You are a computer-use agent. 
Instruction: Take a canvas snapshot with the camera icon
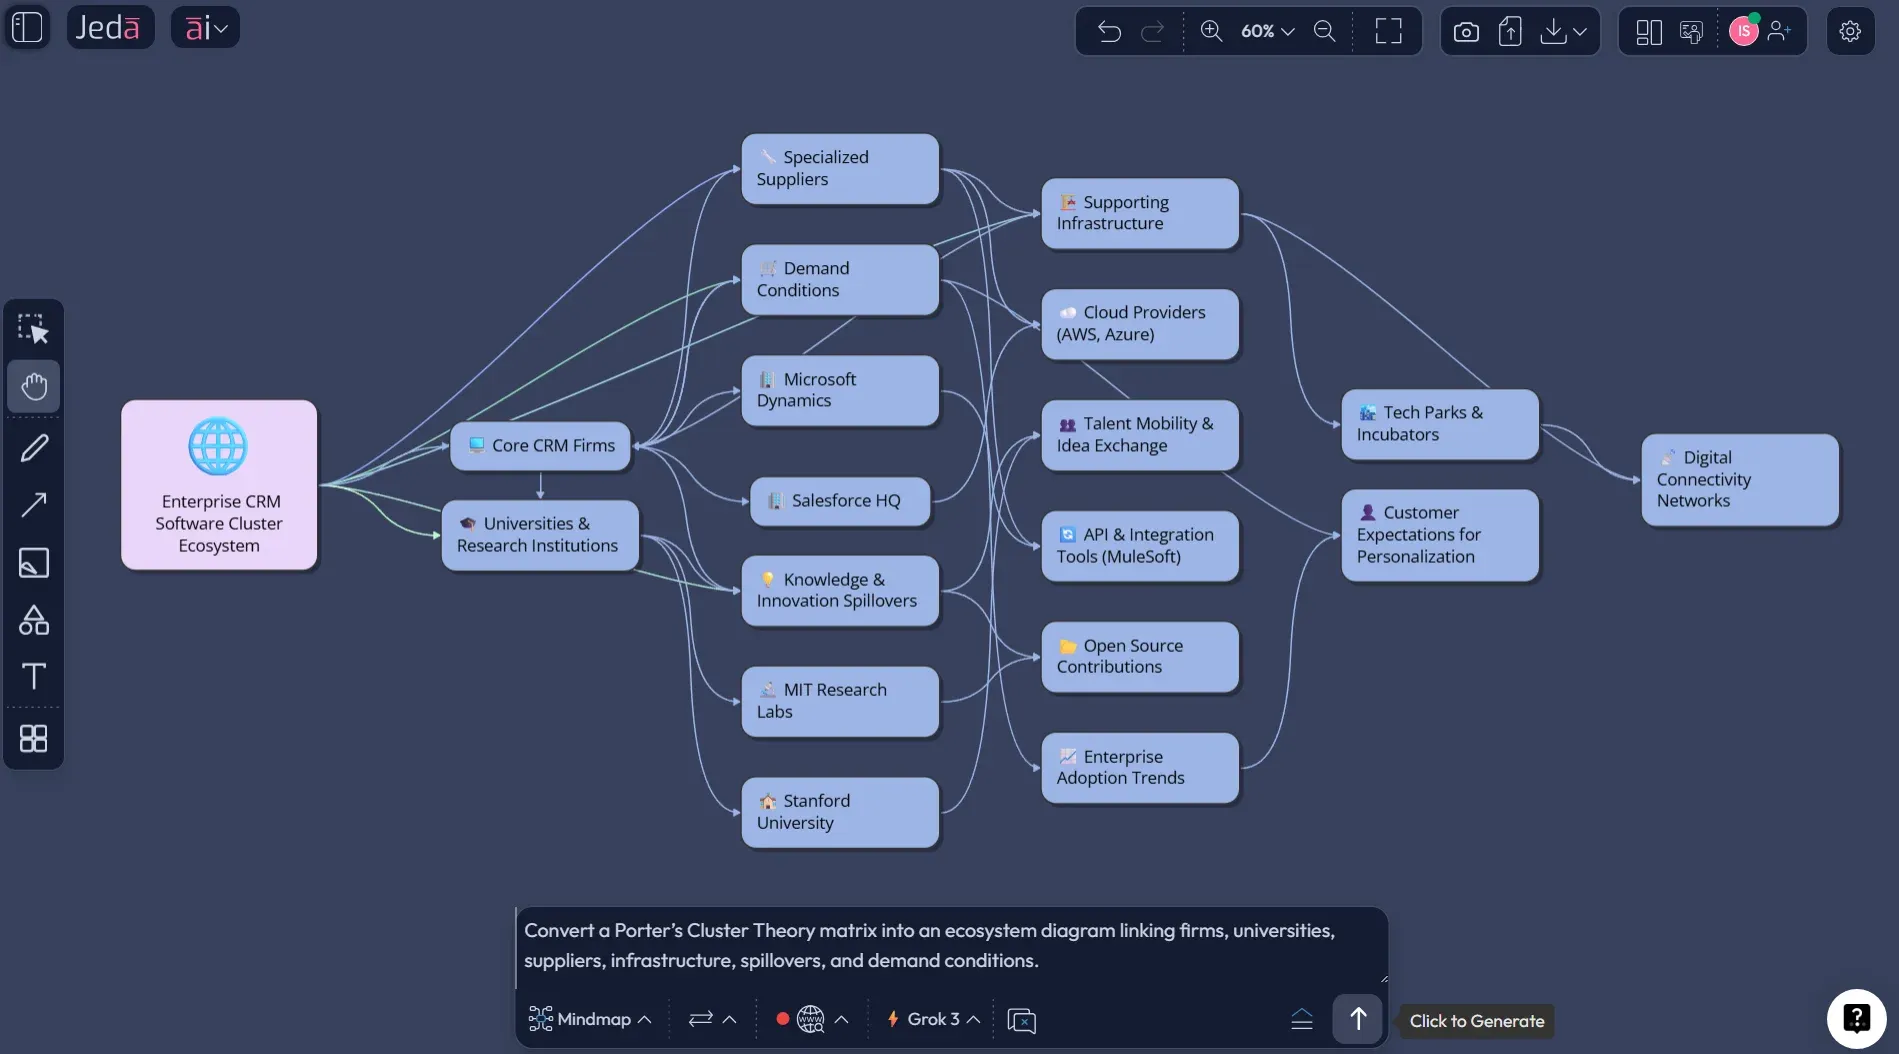tap(1465, 31)
